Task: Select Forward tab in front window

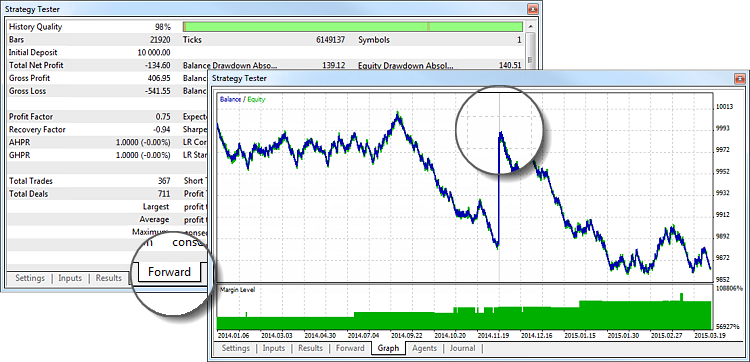Action: pos(350,348)
